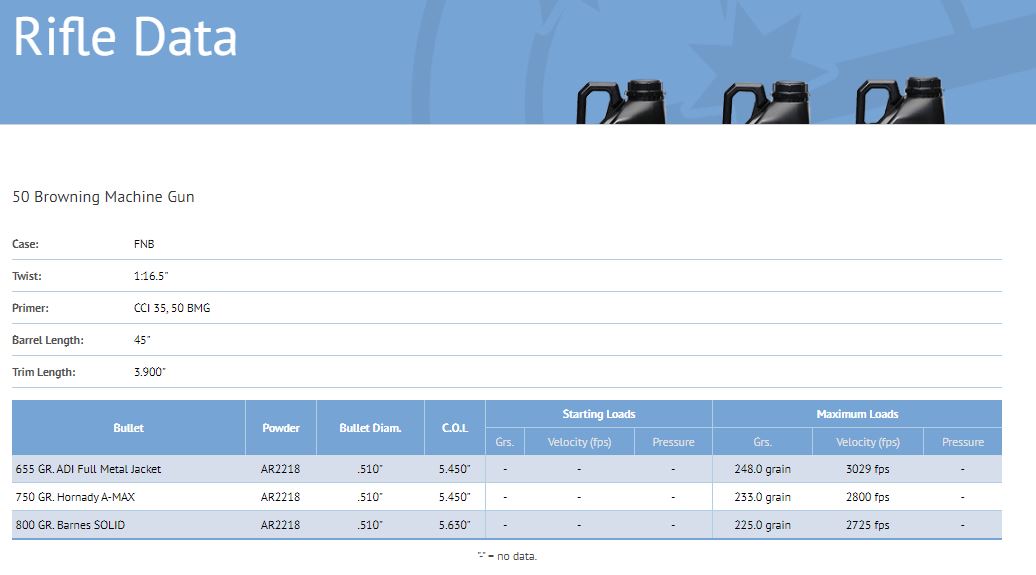The height and width of the screenshot is (575, 1036).
Task: Click the middle powder bottle image
Action: tap(765, 102)
